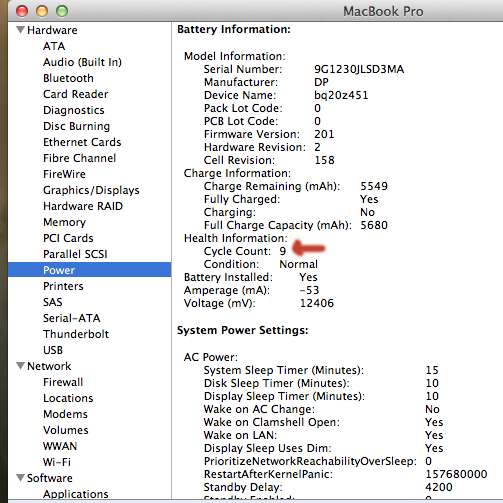This screenshot has height=503, width=503.
Task: Select PCI Cards entry
Action: 68,238
